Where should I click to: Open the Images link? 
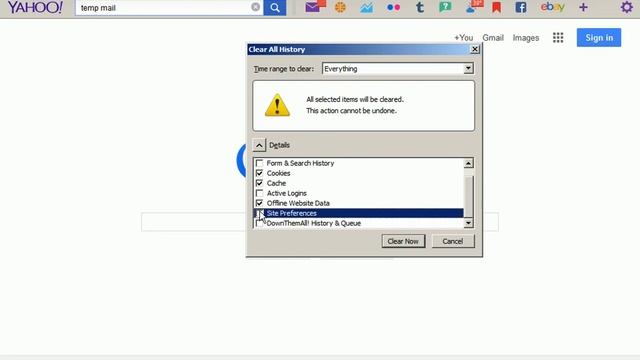click(526, 38)
